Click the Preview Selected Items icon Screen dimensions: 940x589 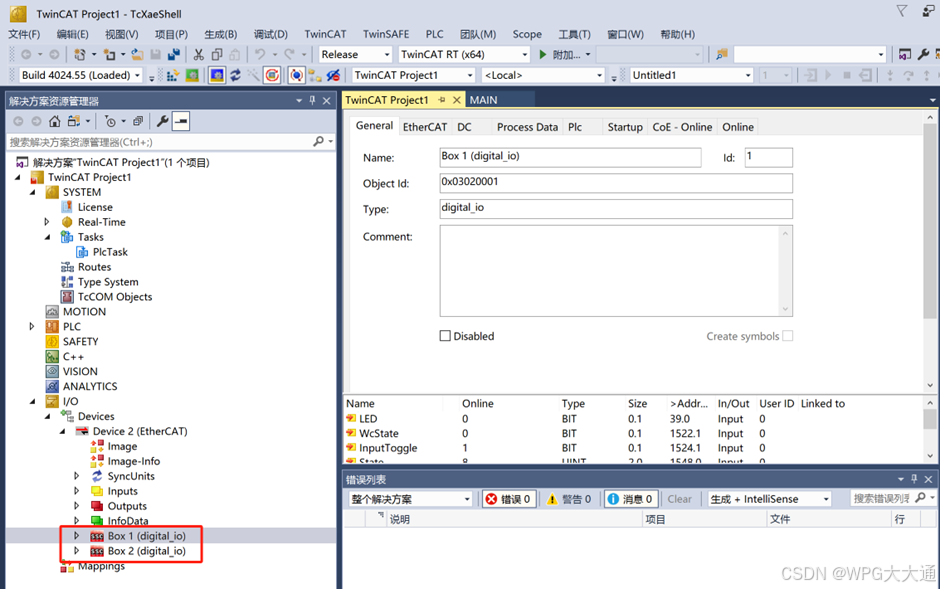(180, 121)
